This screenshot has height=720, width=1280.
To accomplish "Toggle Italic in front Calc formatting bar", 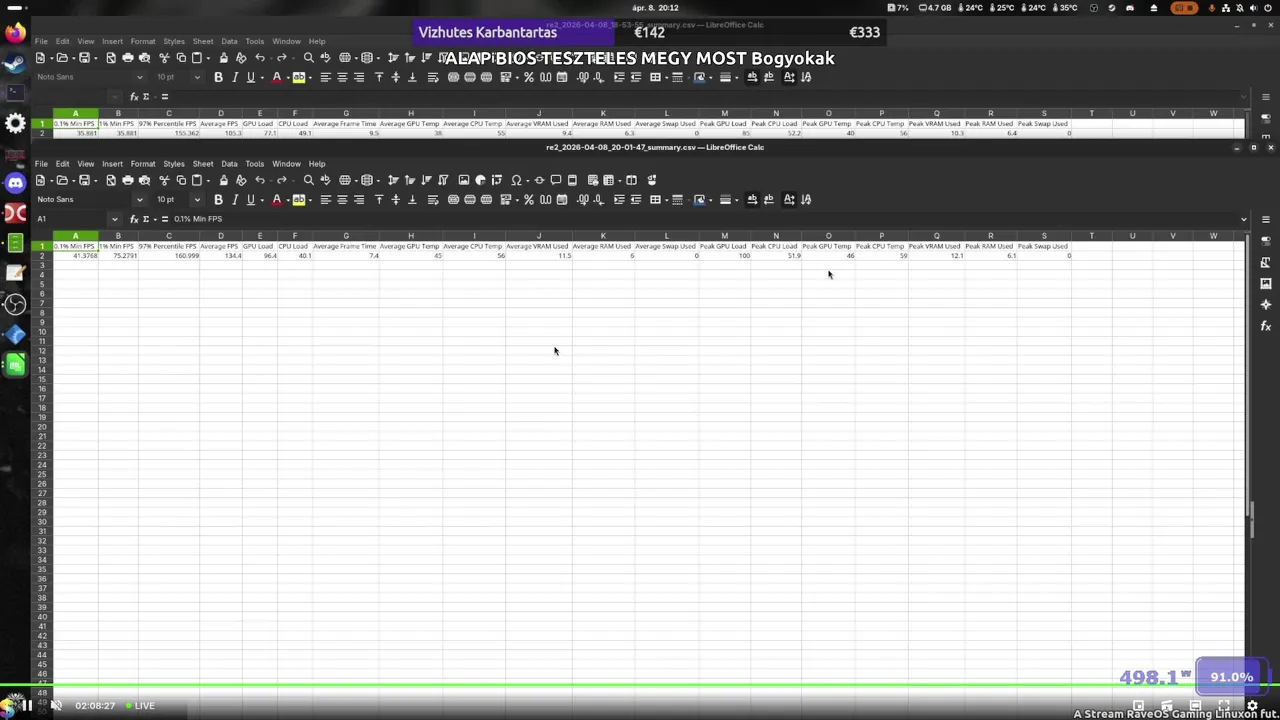I will [235, 199].
